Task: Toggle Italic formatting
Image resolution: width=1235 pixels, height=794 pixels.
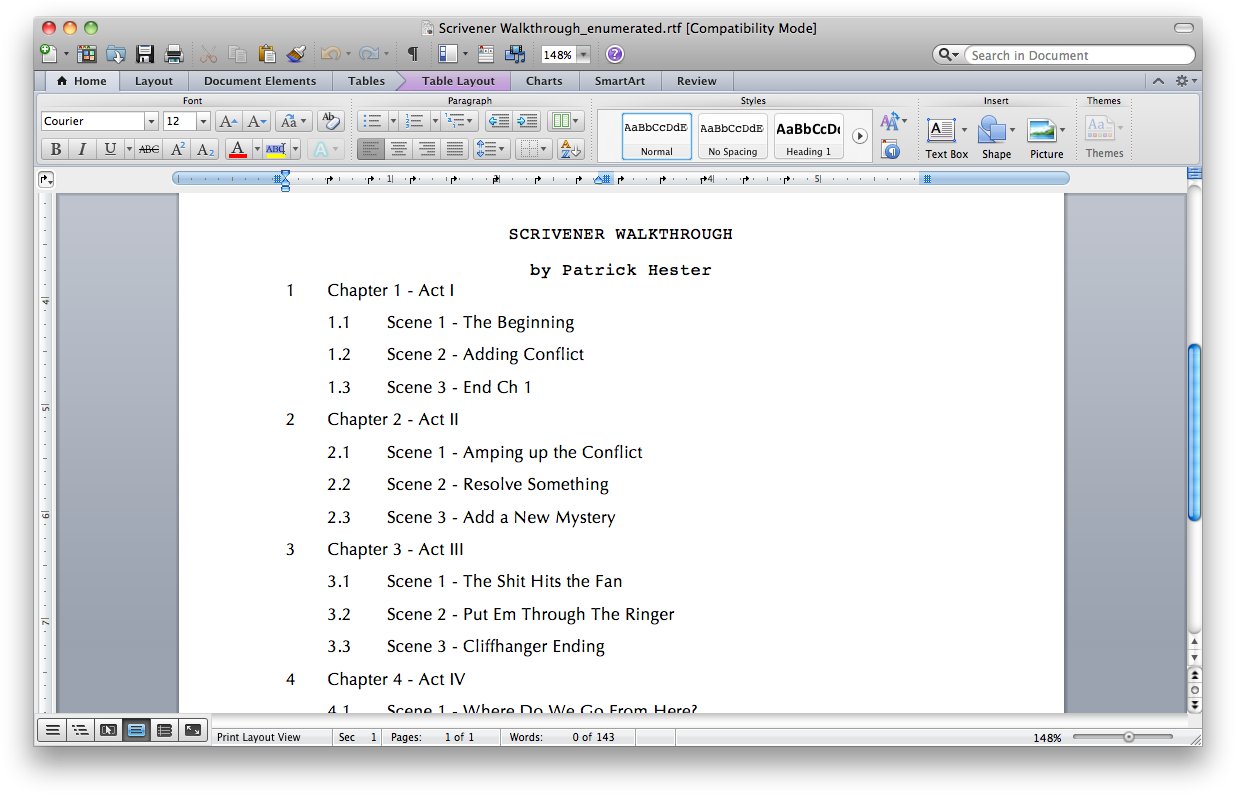Action: pyautogui.click(x=82, y=149)
